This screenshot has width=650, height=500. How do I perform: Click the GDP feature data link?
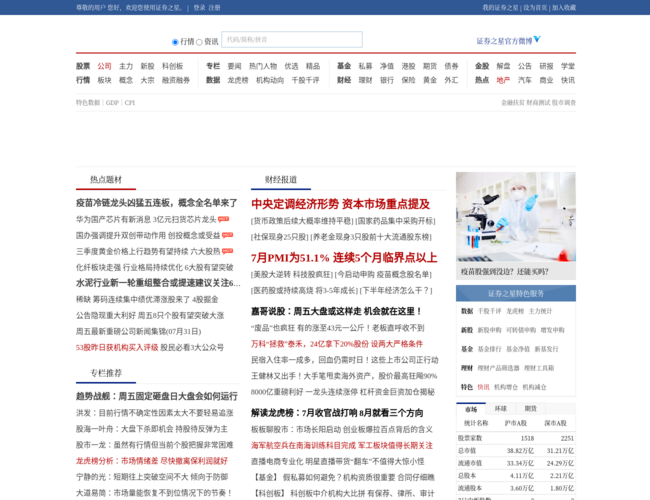tap(112, 102)
